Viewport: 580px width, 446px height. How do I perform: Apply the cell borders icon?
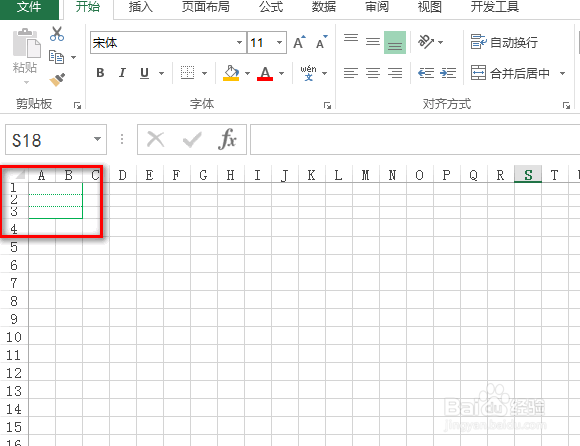click(x=188, y=72)
